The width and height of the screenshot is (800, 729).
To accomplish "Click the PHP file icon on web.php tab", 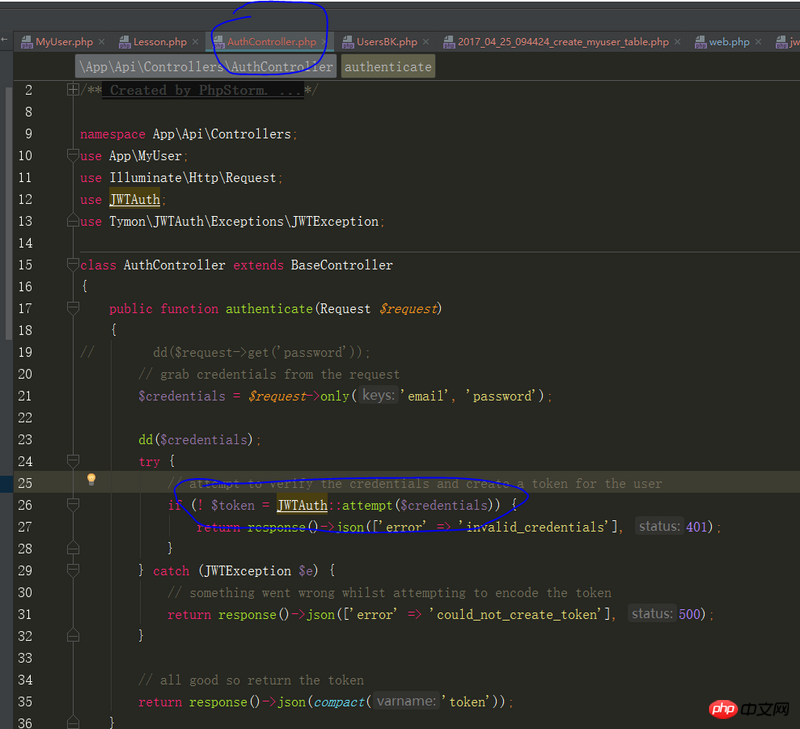I will (x=700, y=42).
